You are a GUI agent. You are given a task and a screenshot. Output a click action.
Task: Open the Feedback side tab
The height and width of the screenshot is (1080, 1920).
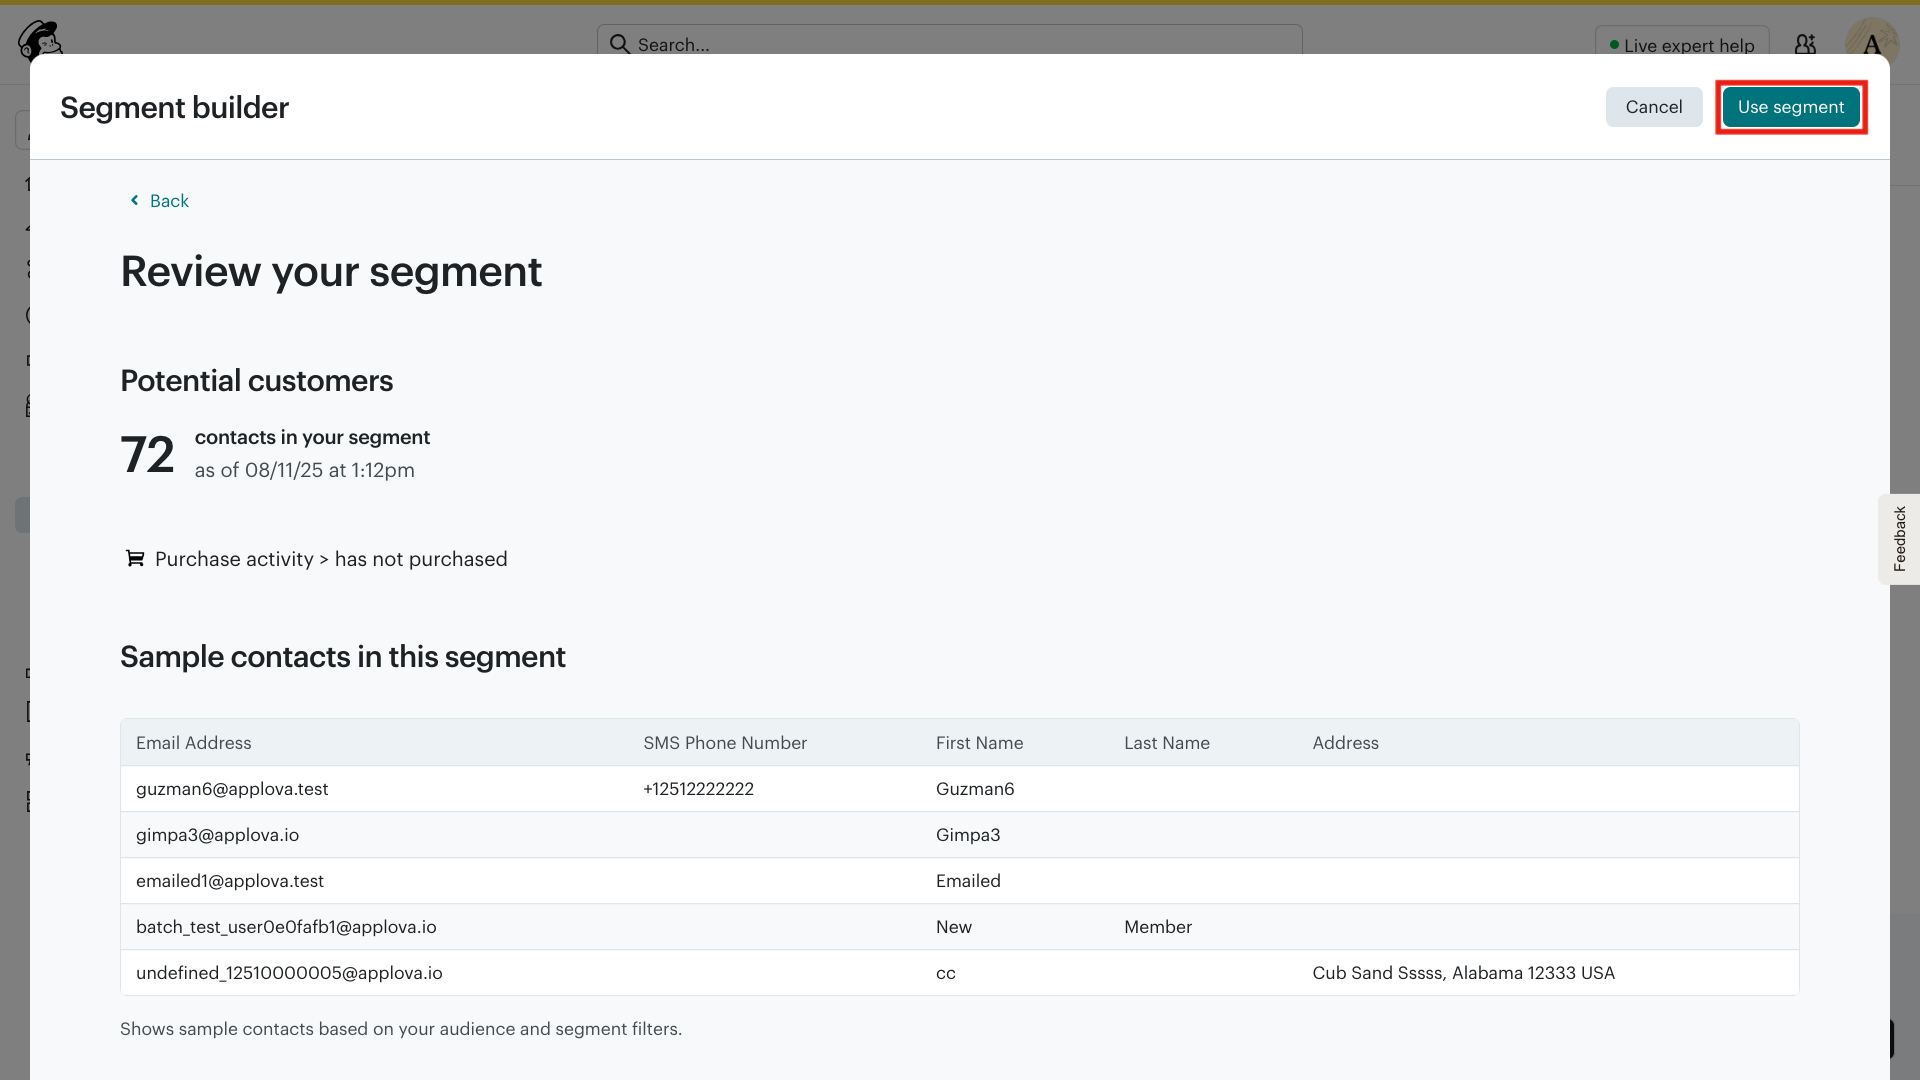[x=1899, y=539]
